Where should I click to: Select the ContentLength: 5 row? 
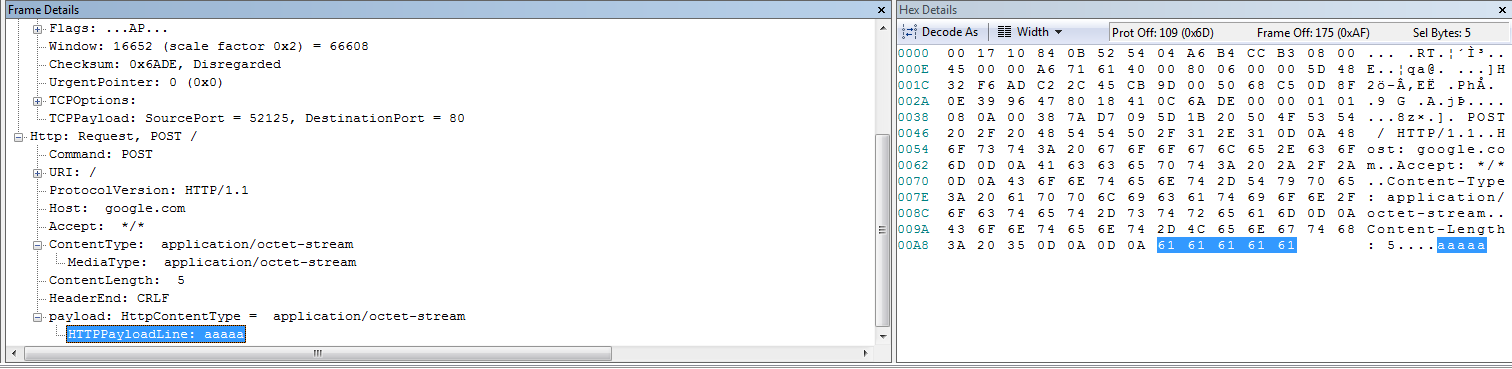(x=117, y=280)
